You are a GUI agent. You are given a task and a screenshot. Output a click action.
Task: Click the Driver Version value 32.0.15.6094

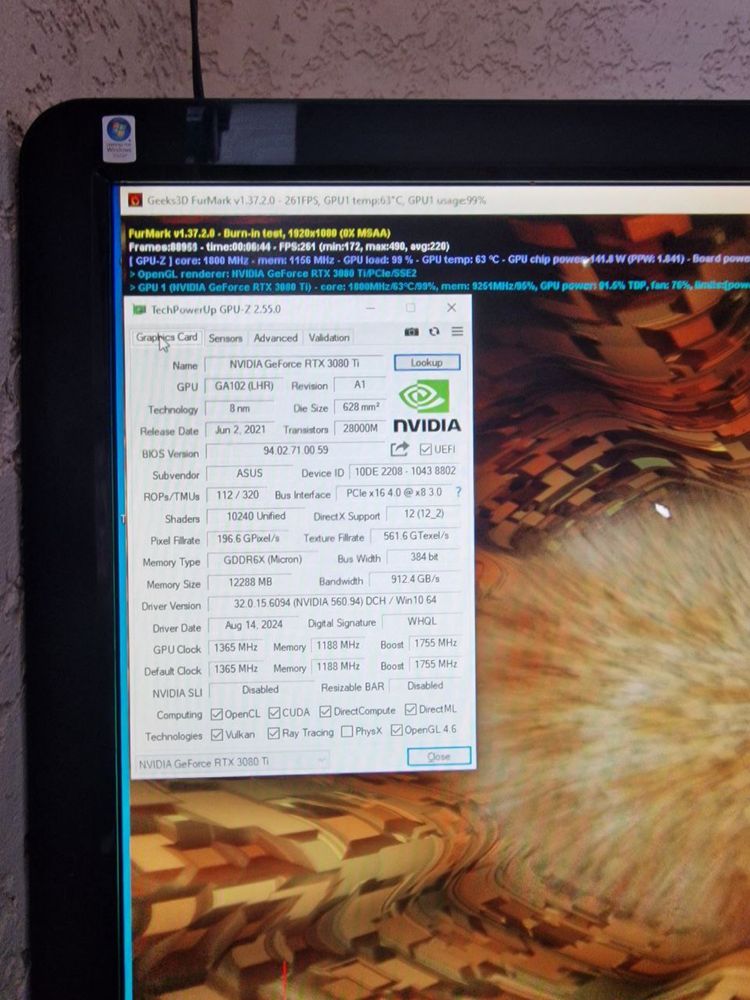[335, 601]
